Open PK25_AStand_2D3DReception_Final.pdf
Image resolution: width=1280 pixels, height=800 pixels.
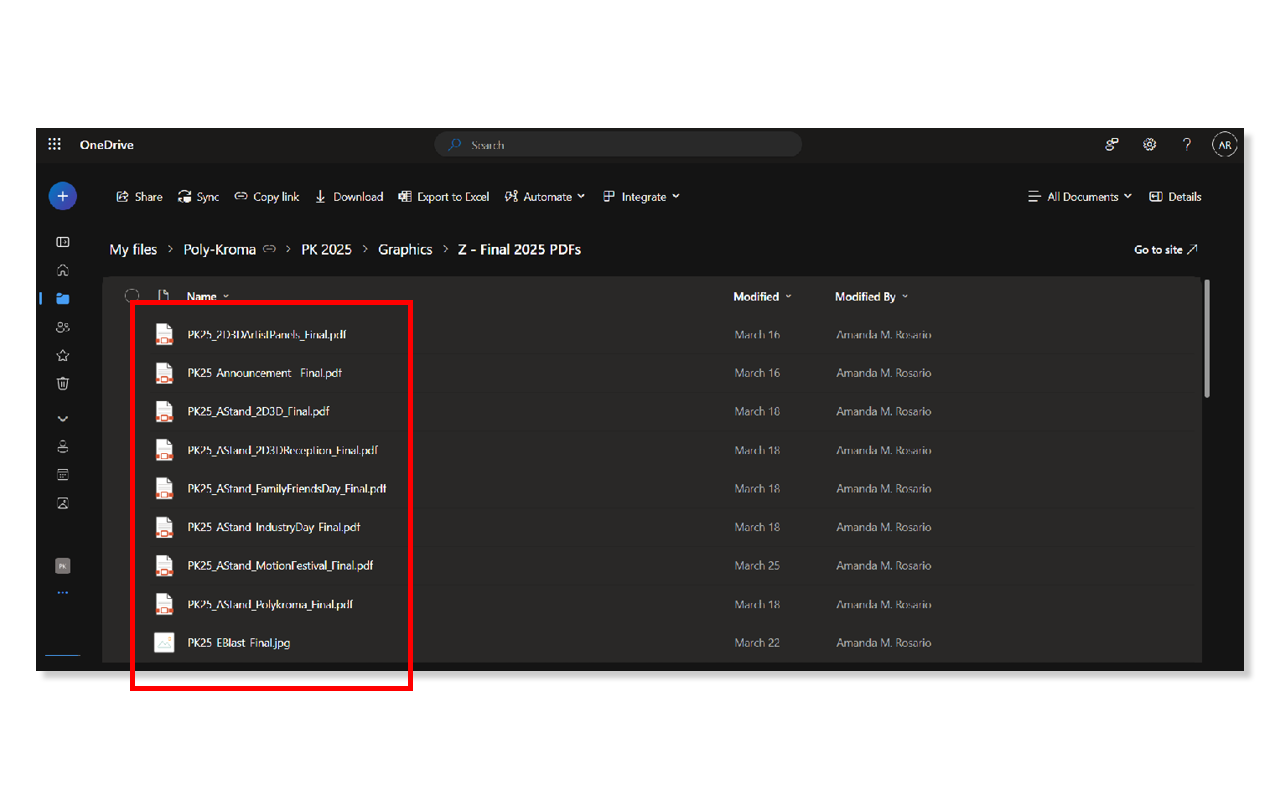283,450
